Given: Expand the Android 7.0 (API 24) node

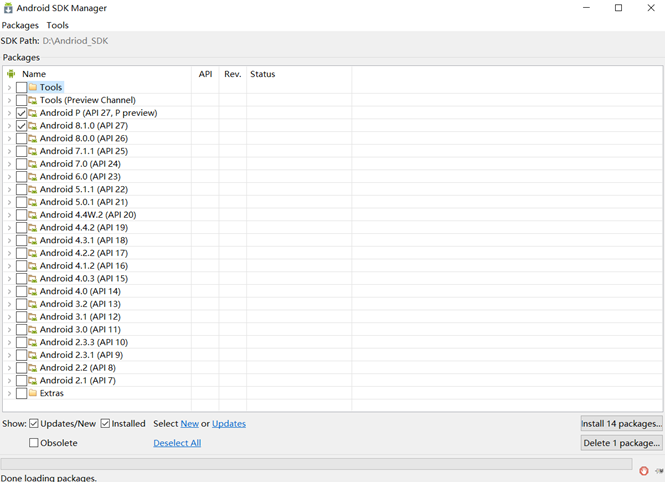Looking at the screenshot, I should point(9,164).
